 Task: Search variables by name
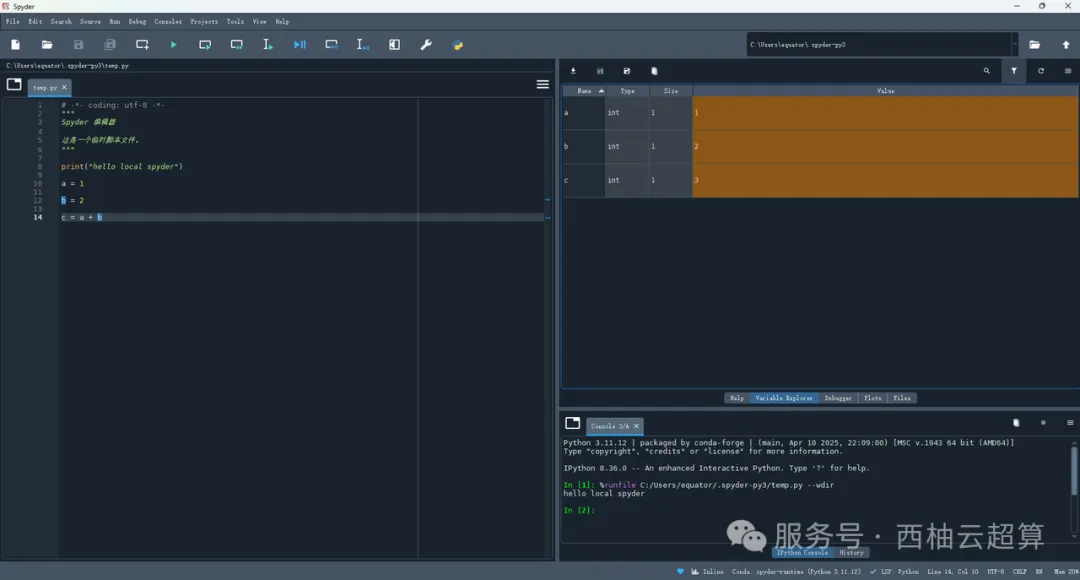tap(986, 71)
